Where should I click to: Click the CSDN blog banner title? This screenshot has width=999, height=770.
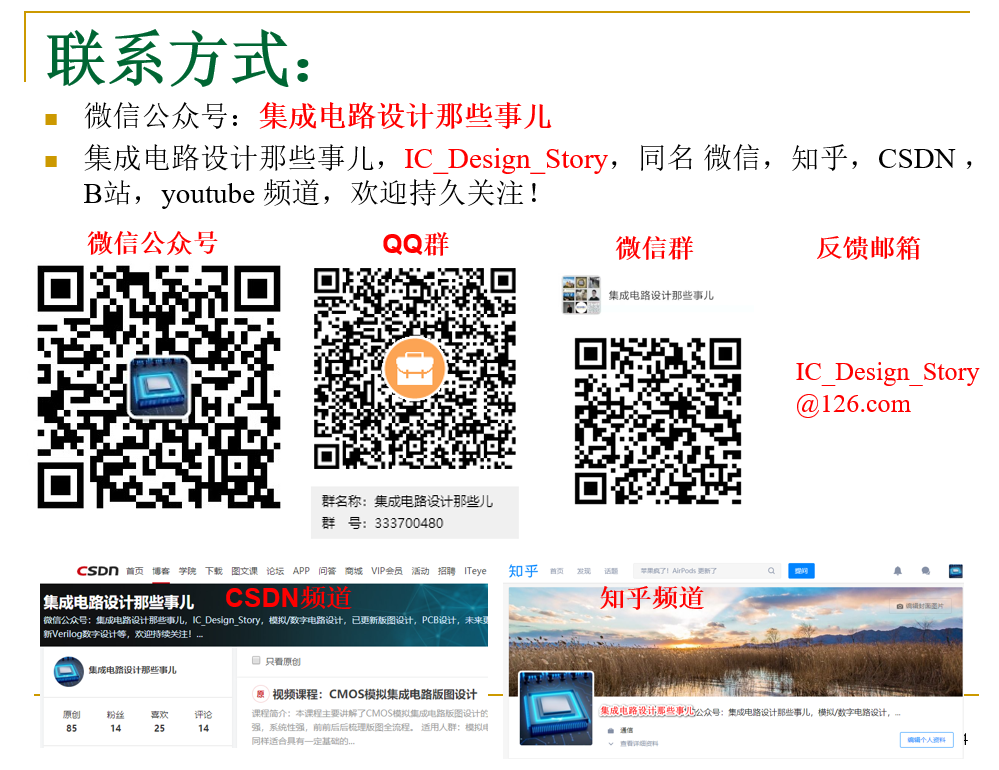click(119, 602)
